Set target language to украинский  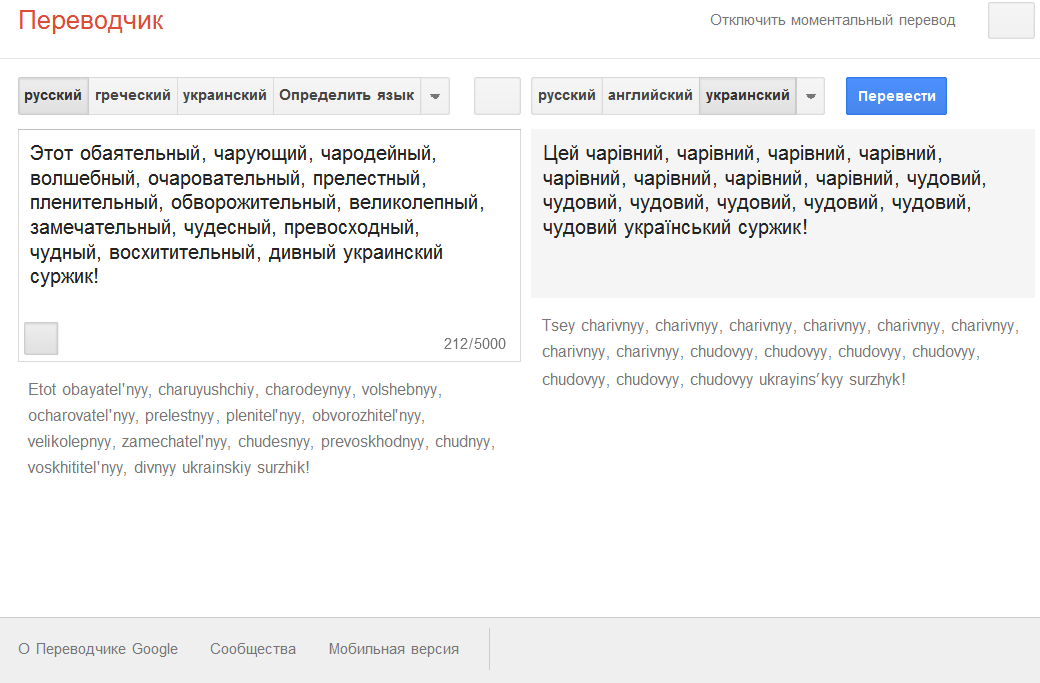click(x=748, y=96)
